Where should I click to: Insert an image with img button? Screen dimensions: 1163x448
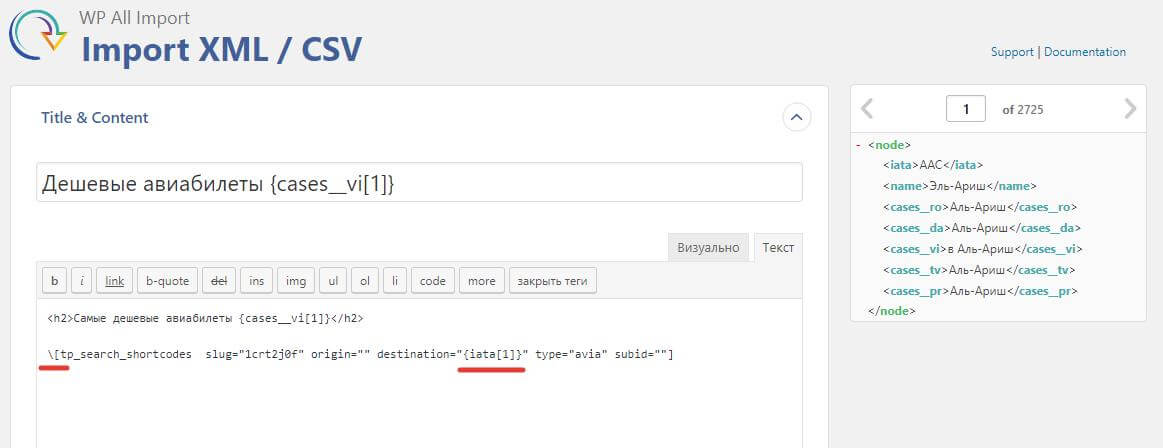(296, 281)
